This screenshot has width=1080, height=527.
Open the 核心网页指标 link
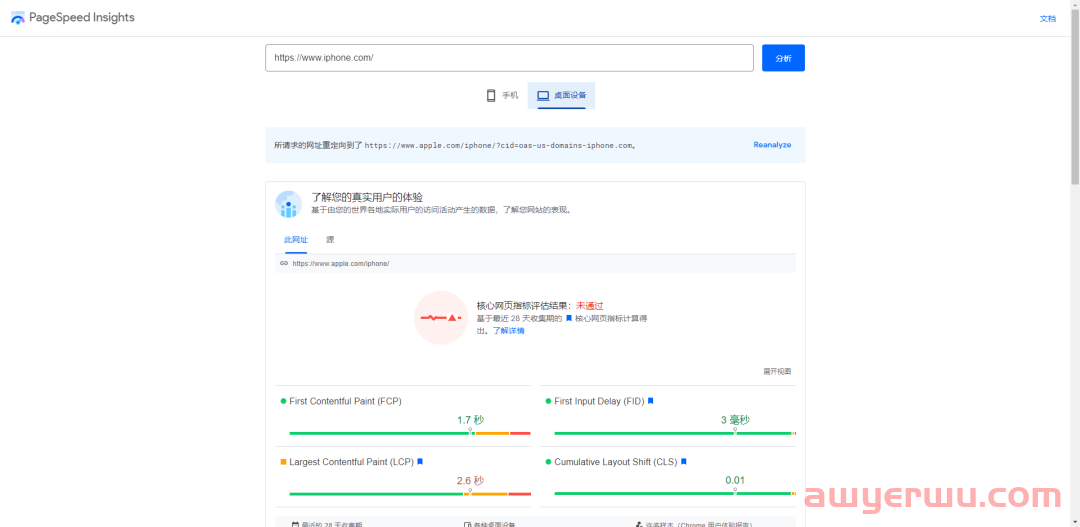tap(599, 319)
